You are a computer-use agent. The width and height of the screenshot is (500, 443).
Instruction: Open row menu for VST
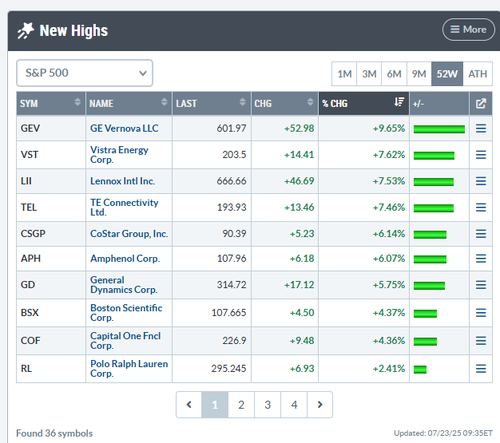tap(481, 155)
